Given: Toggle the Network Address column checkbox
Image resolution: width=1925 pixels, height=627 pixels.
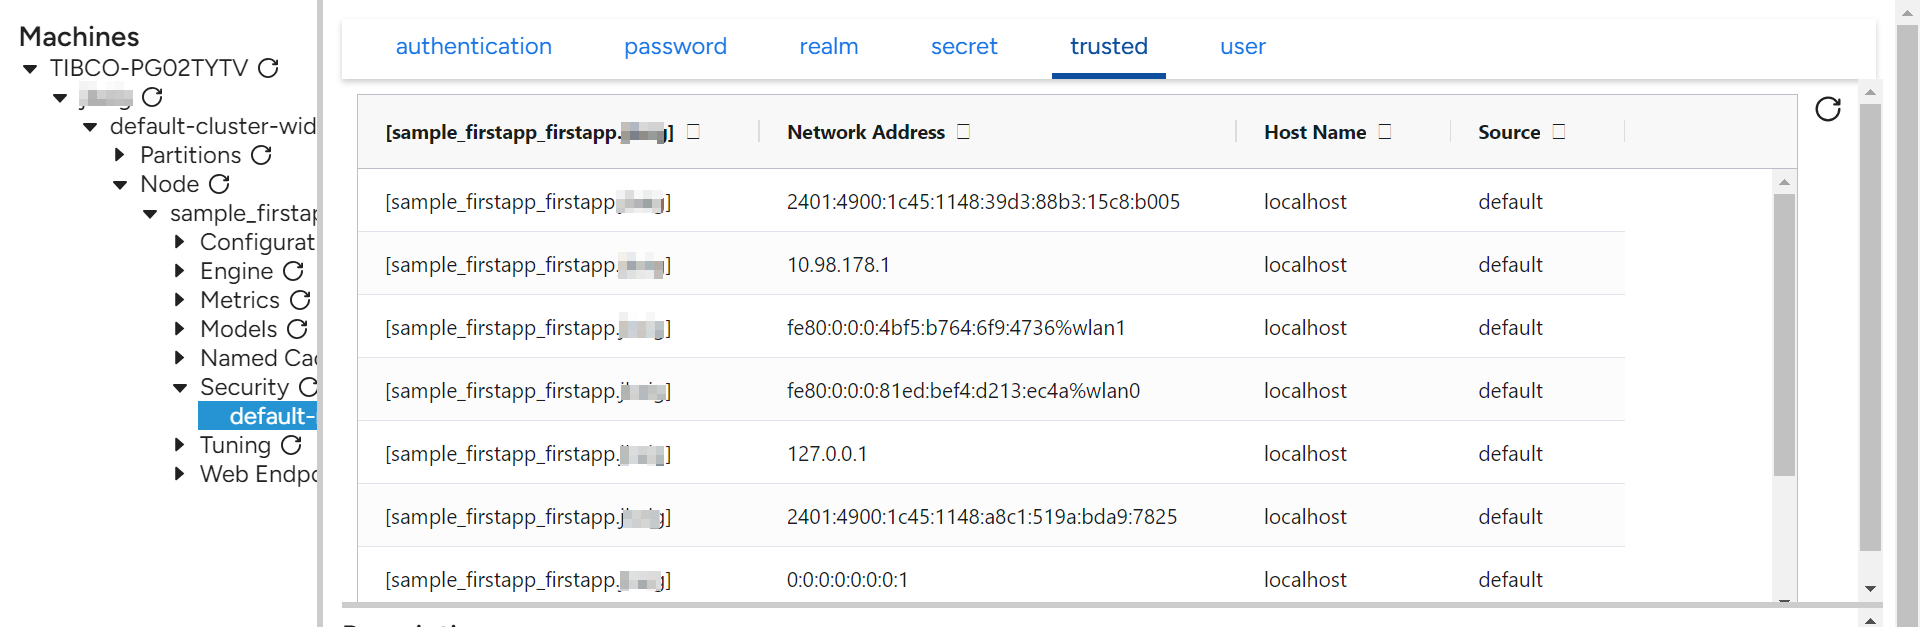Looking at the screenshot, I should [x=963, y=130].
